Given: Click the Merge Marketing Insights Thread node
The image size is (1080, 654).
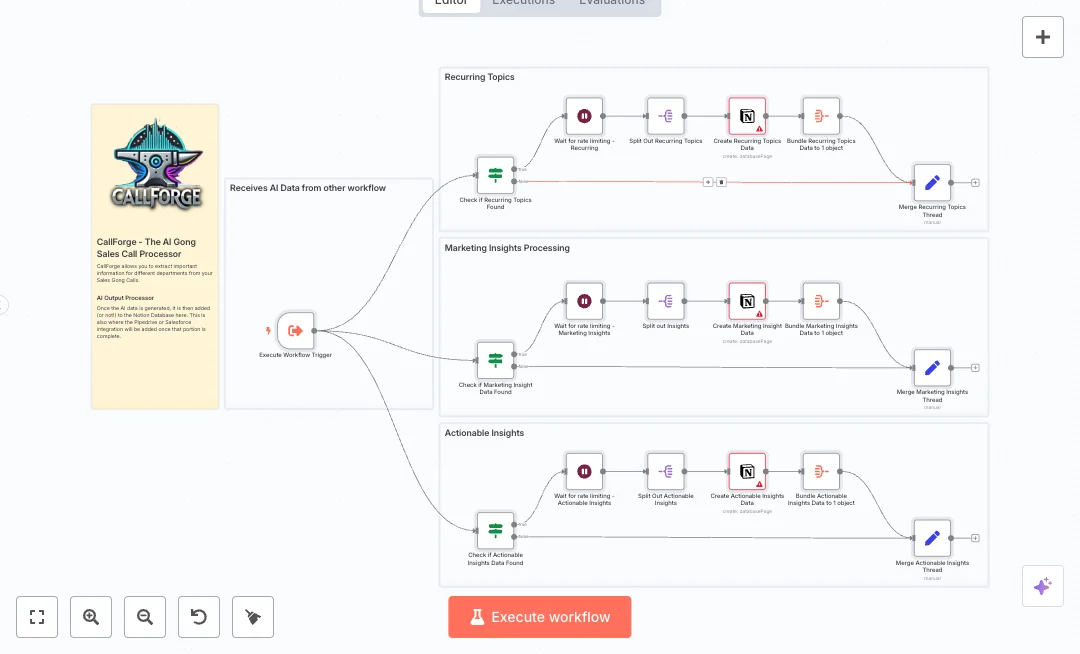Looking at the screenshot, I should click(932, 367).
